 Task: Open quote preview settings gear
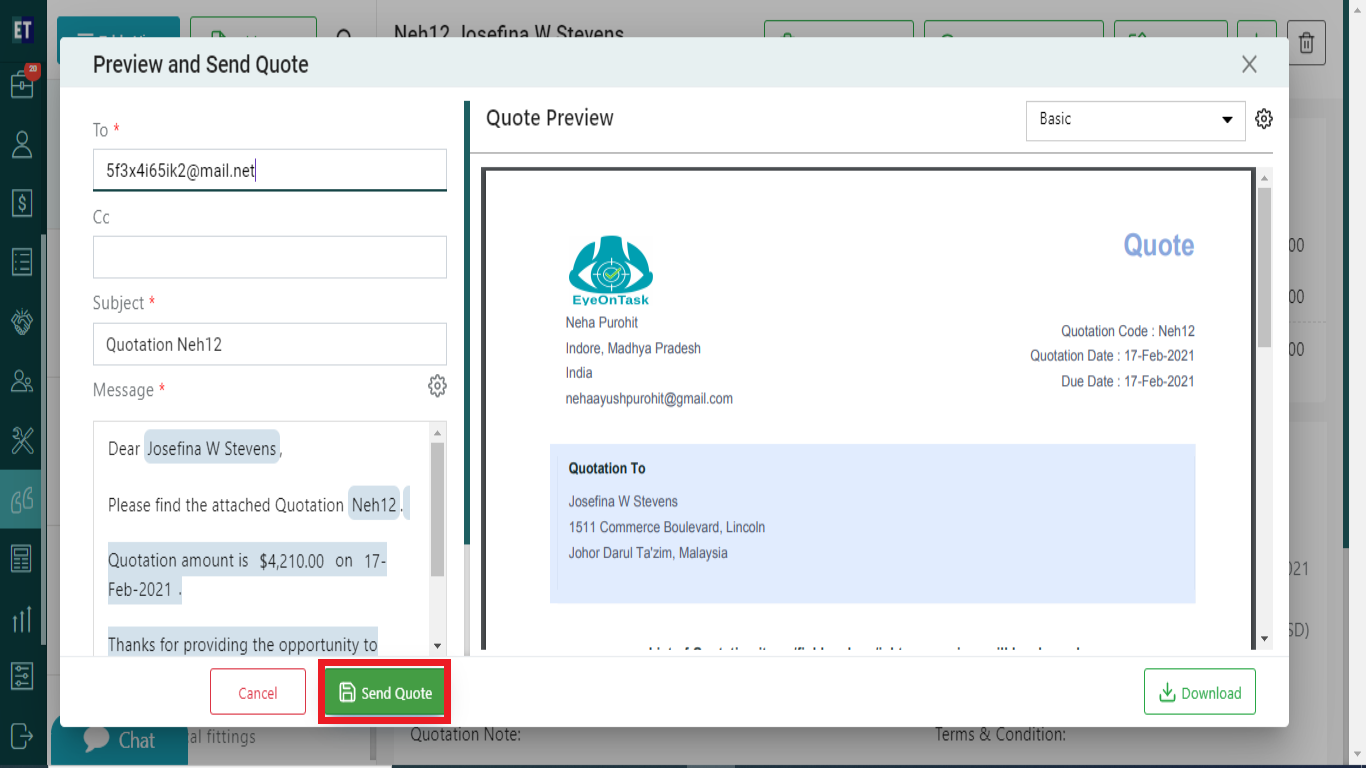point(1264,119)
